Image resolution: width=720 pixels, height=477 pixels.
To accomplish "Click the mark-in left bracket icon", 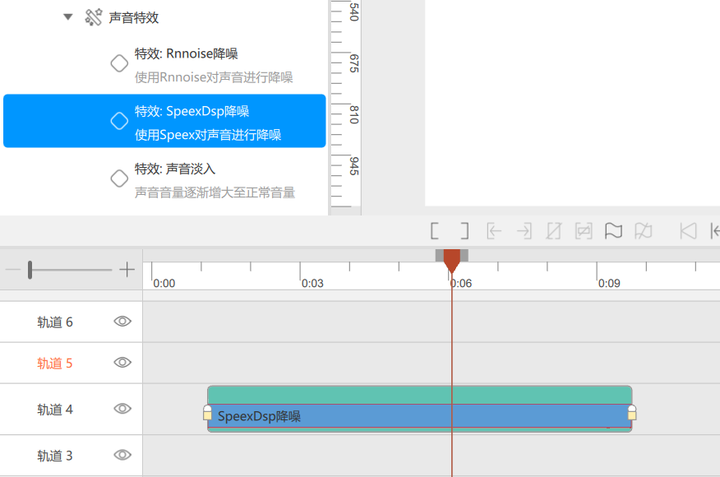I will (434, 231).
